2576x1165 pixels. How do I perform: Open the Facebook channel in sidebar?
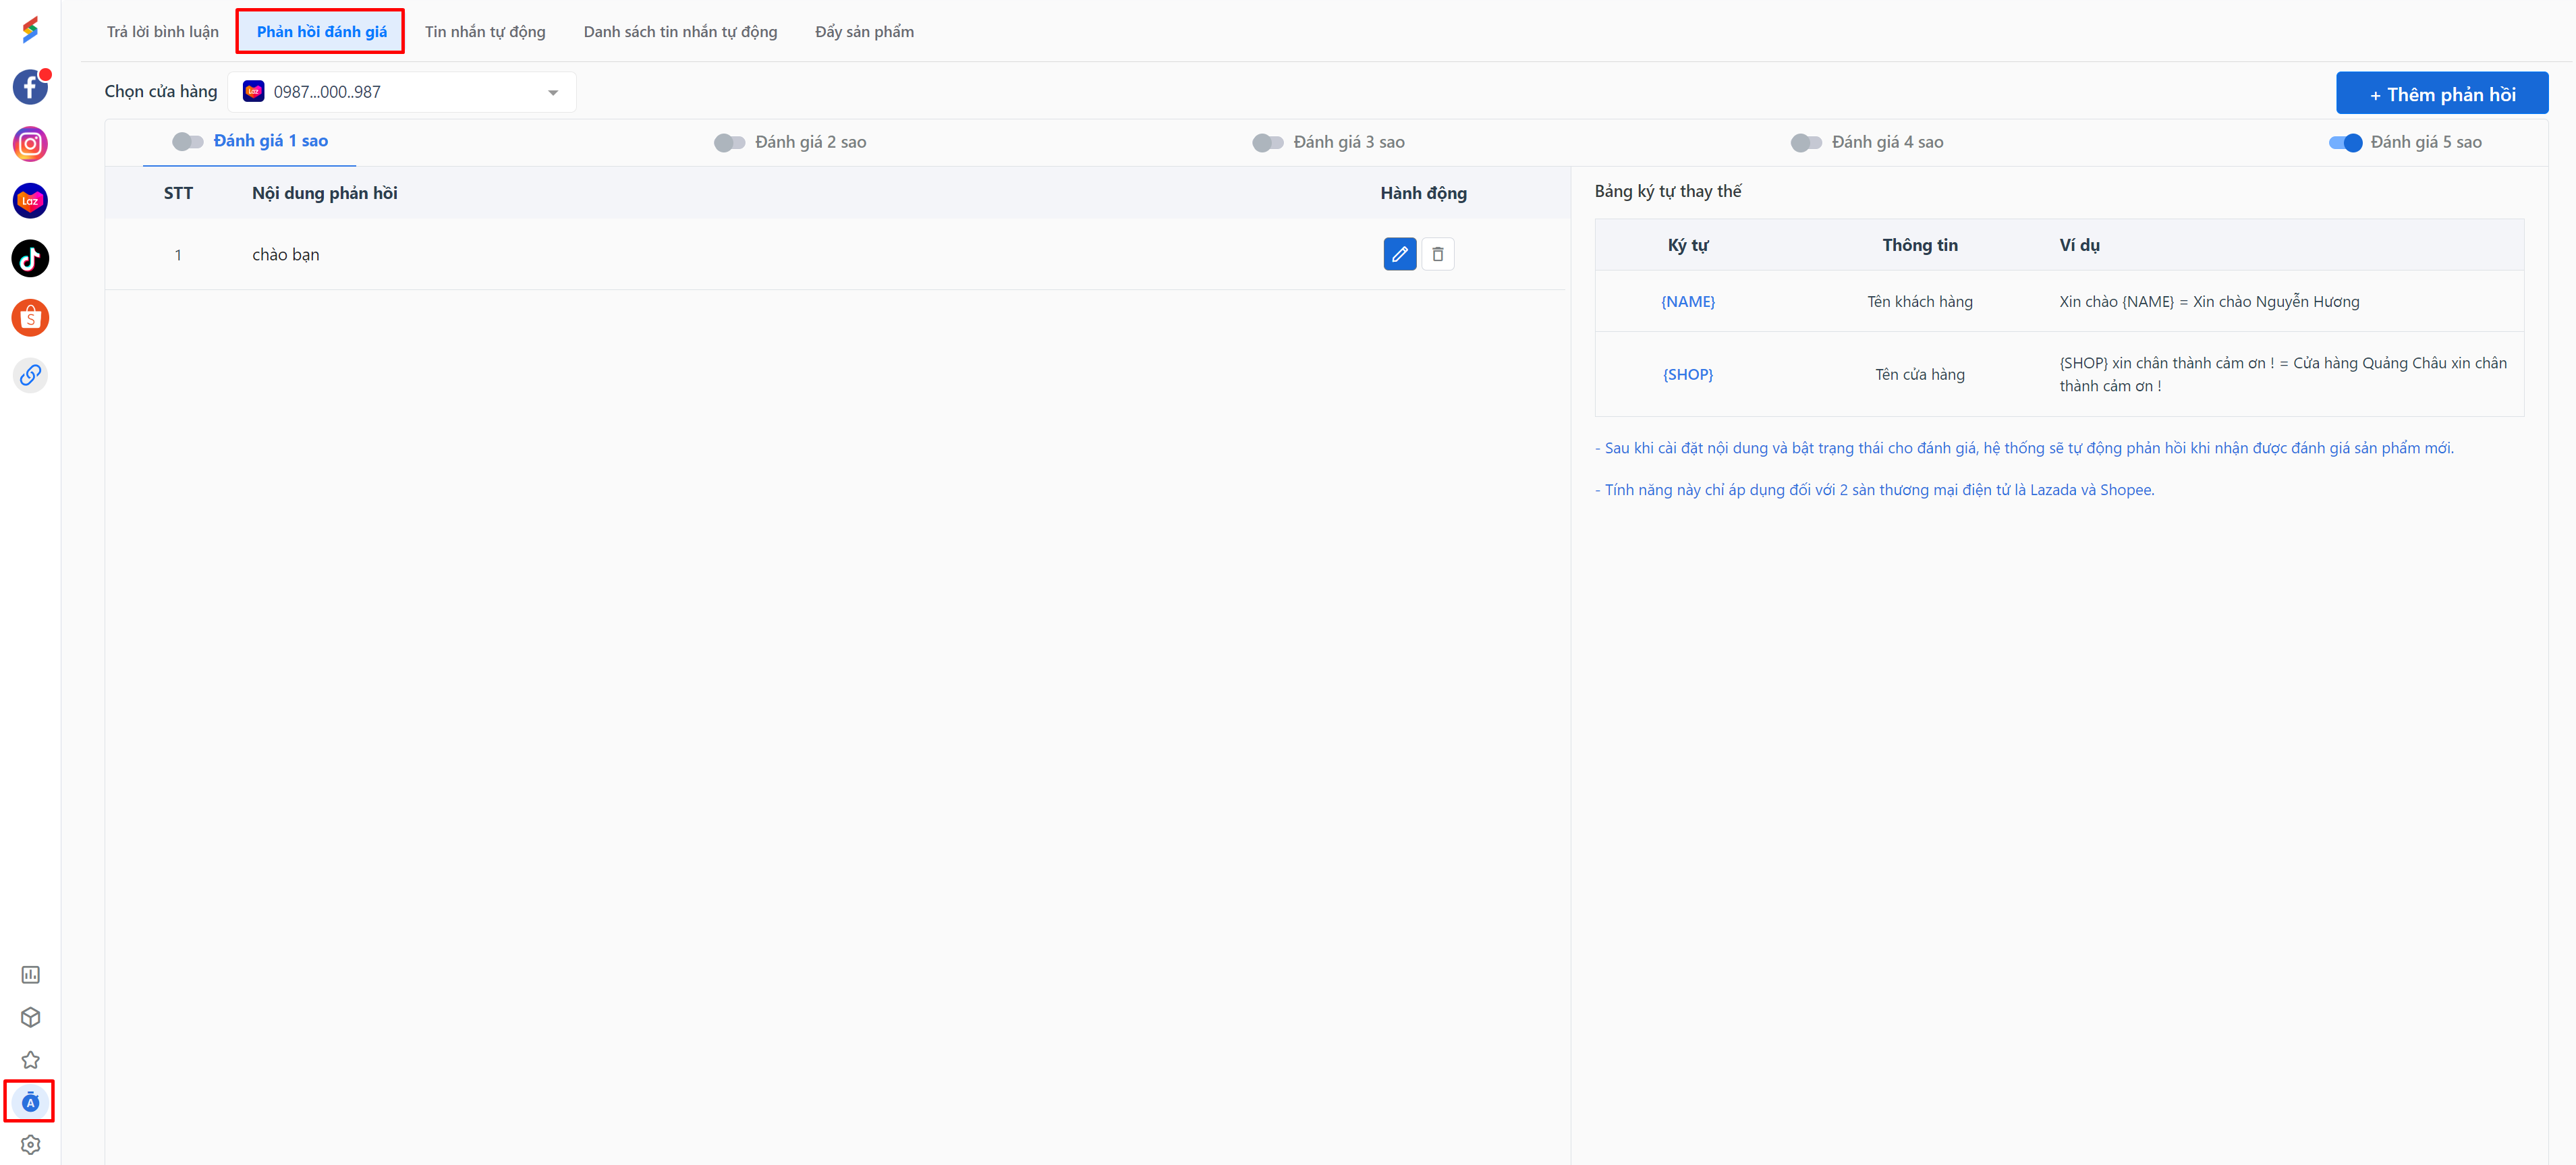30,87
